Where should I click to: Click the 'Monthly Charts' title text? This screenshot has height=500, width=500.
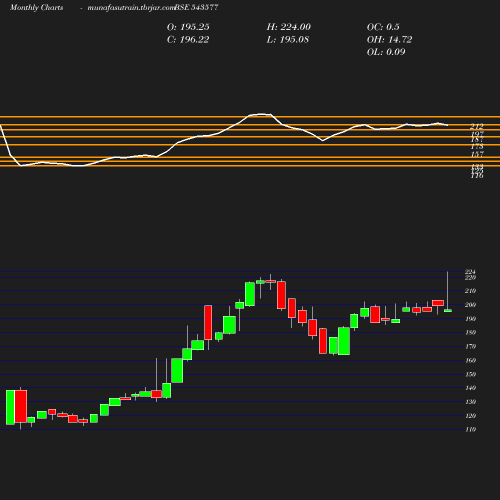pyautogui.click(x=37, y=7)
